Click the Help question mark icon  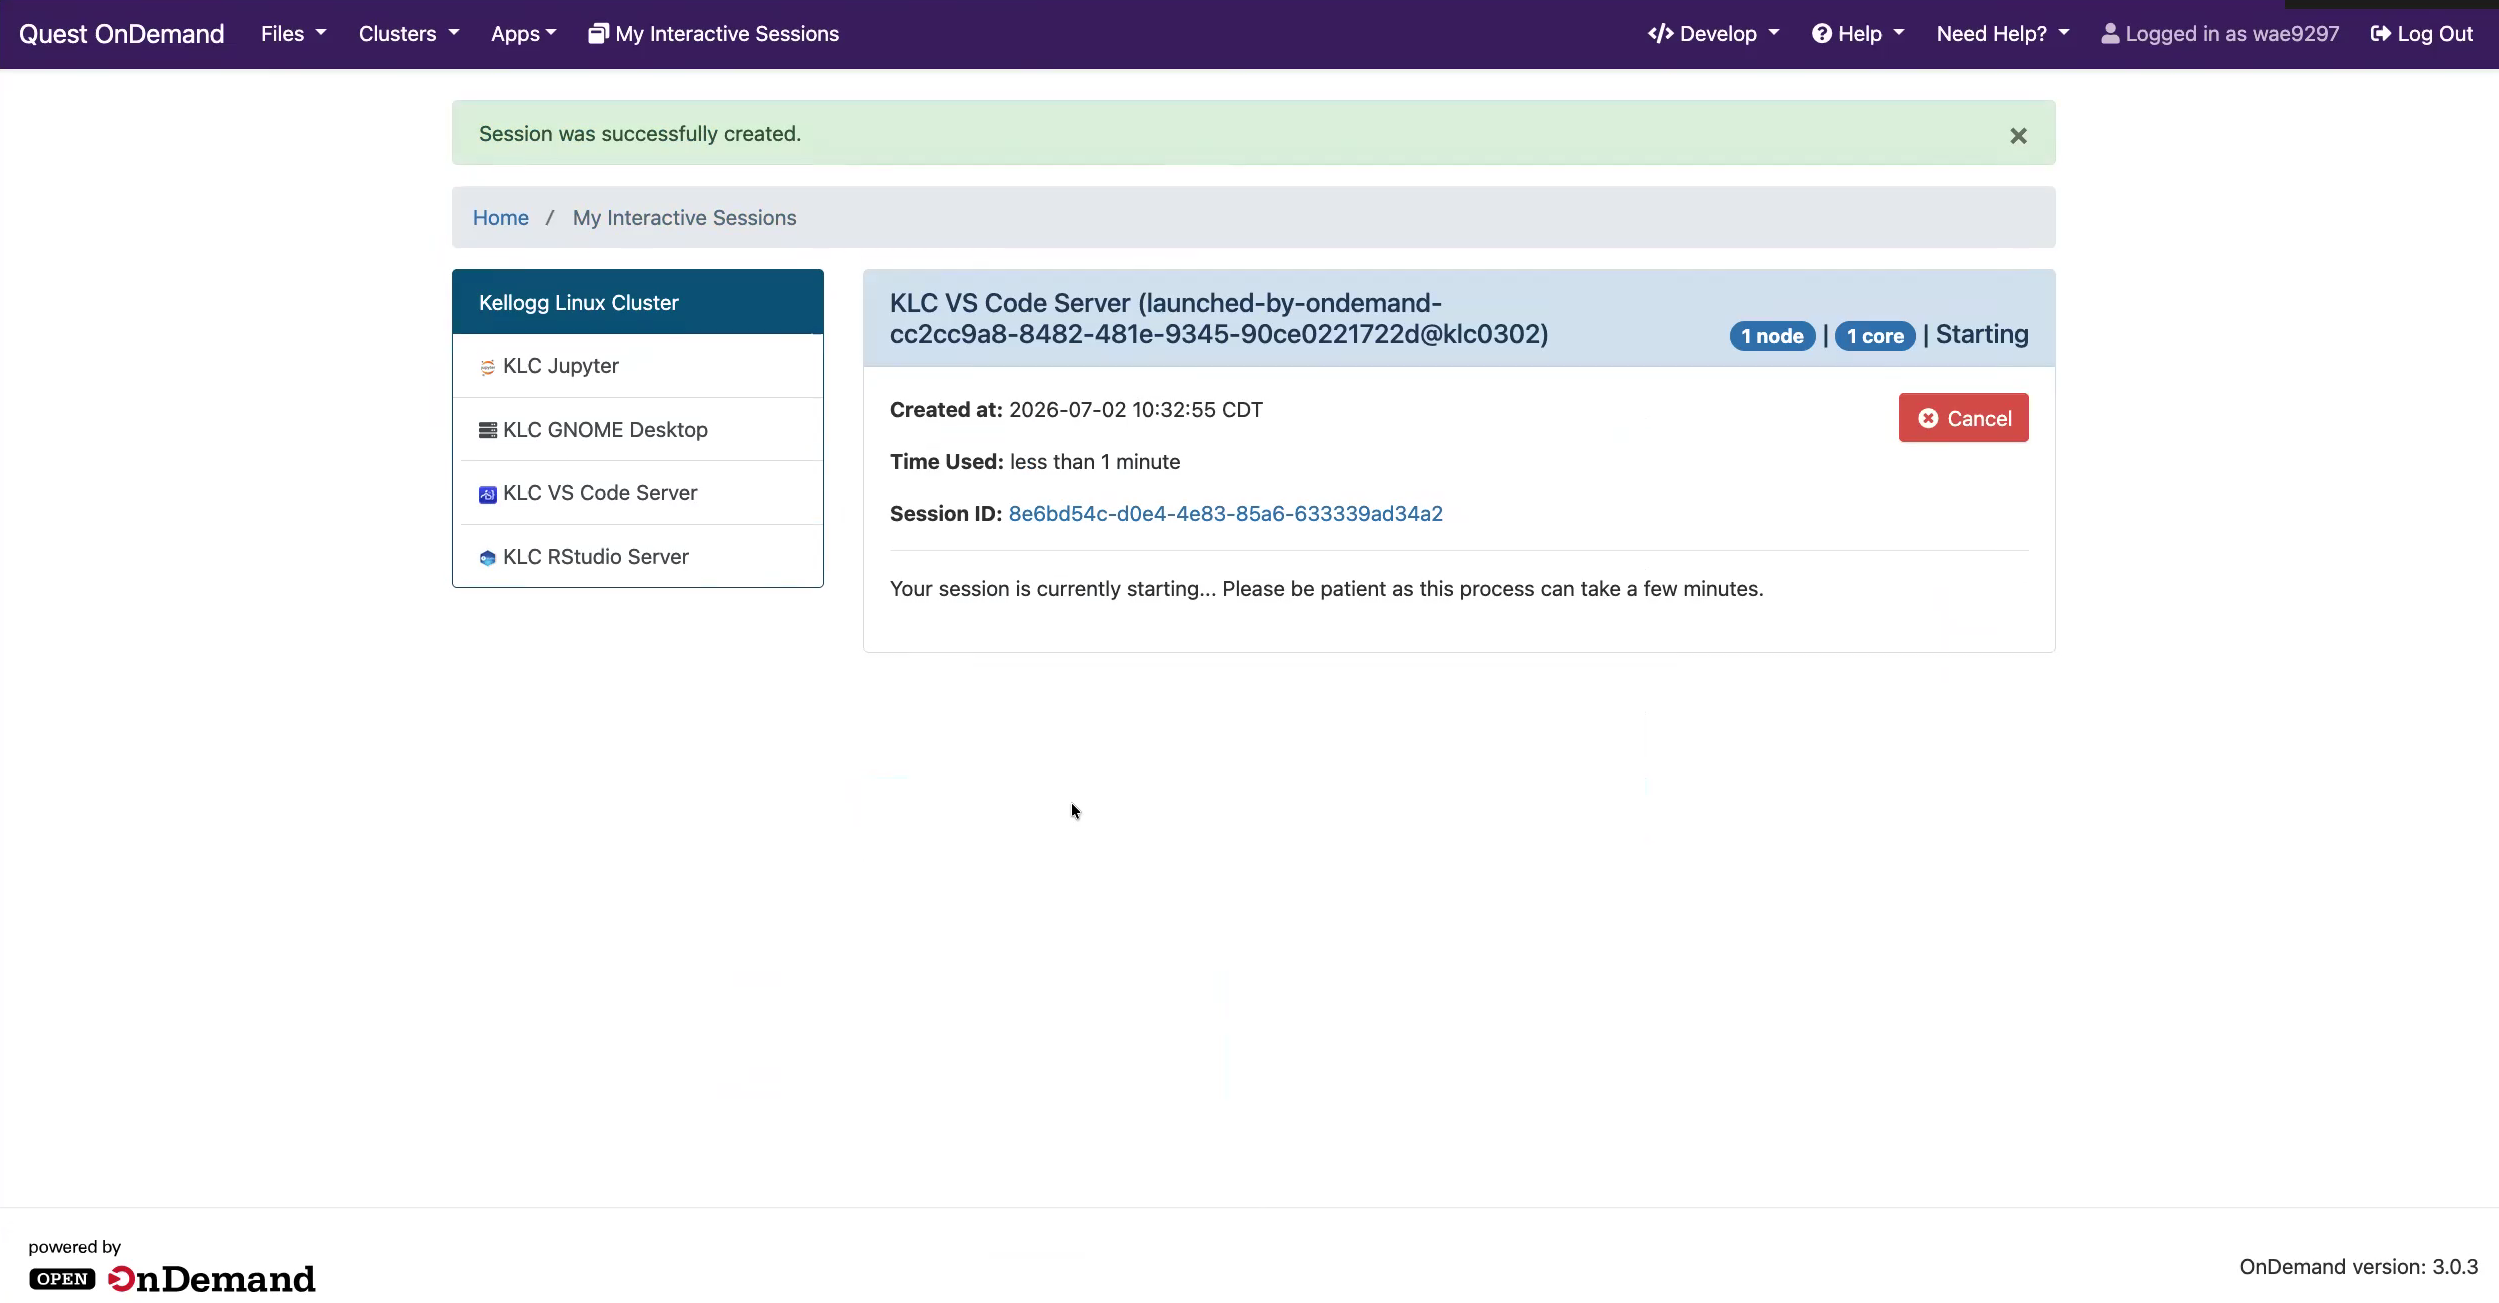(x=1821, y=34)
